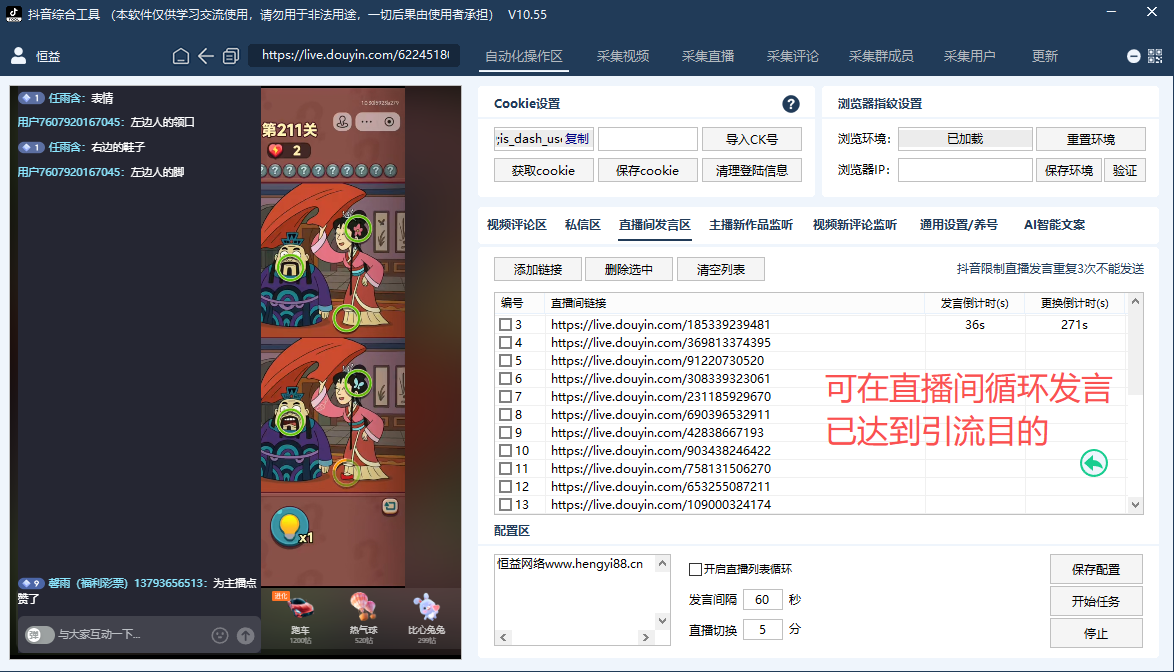This screenshot has width=1174, height=672.
Task: Click the 直播切换 minutes field
Action: 762,629
